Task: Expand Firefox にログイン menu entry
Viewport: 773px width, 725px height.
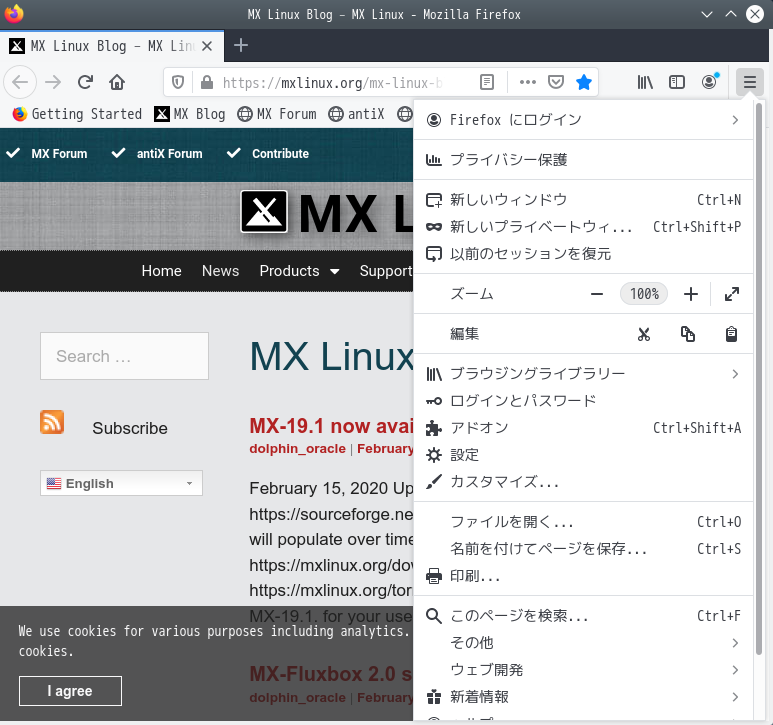Action: (583, 120)
